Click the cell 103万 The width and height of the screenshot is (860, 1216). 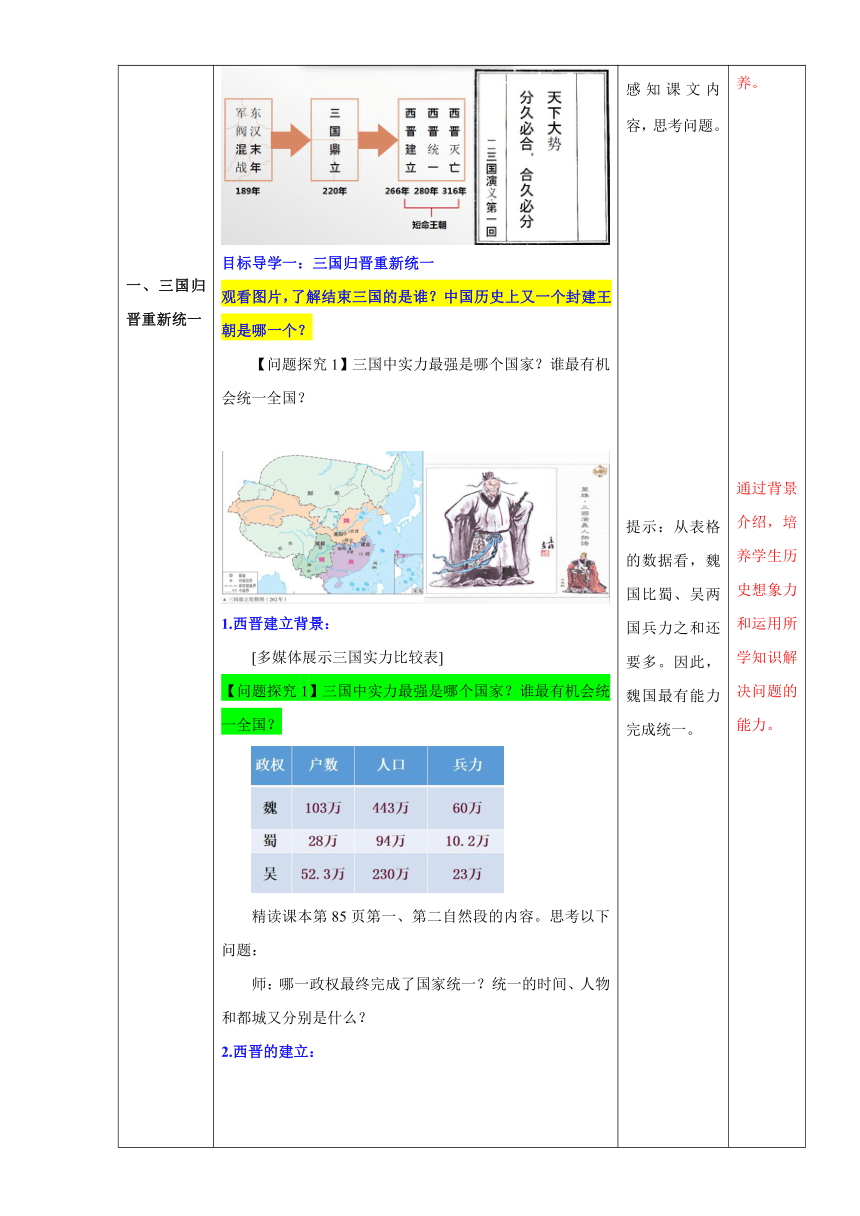[x=323, y=807]
